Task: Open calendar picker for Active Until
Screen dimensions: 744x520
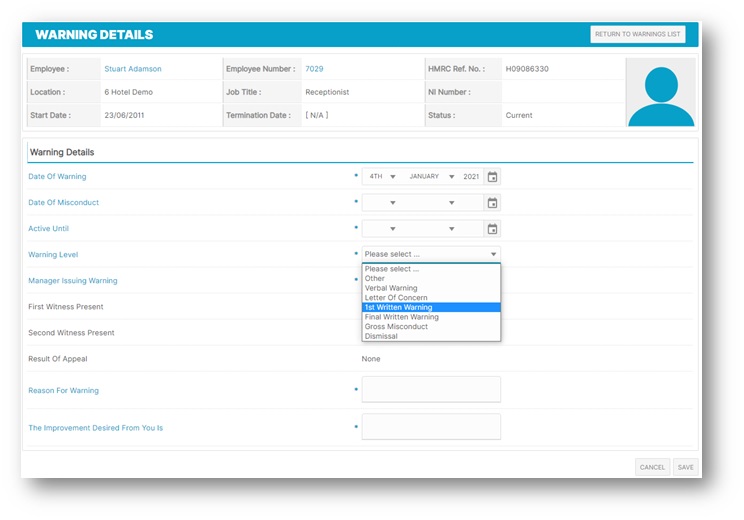Action: pyautogui.click(x=492, y=229)
